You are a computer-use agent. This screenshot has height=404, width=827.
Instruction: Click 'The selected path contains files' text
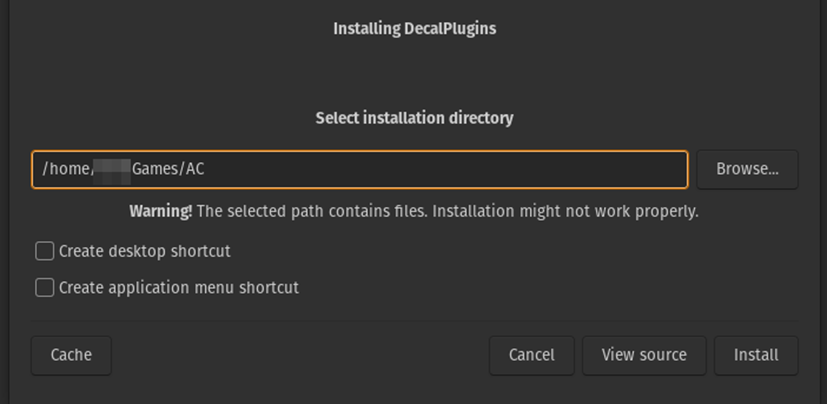click(320, 212)
